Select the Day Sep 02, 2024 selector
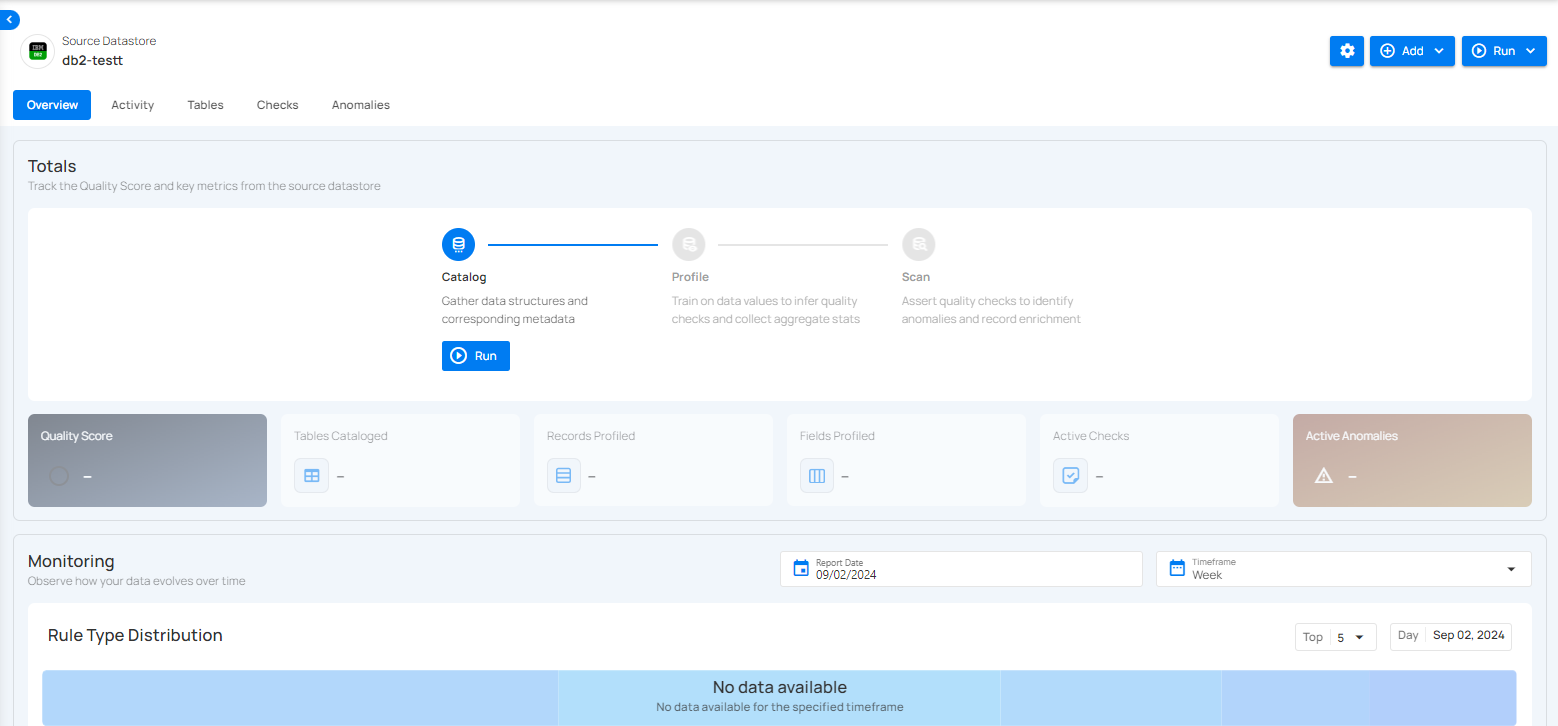 click(1451, 636)
